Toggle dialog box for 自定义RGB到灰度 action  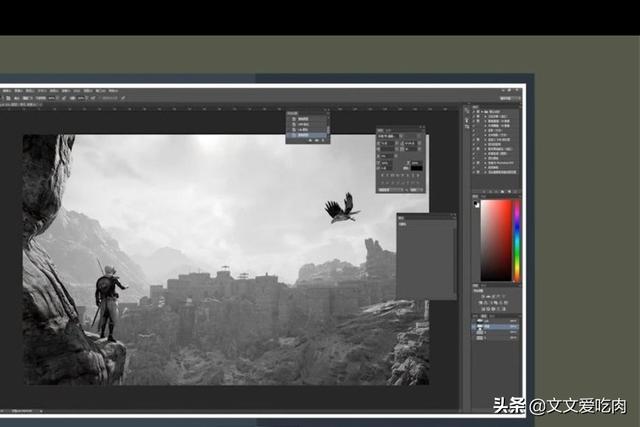tap(478, 140)
